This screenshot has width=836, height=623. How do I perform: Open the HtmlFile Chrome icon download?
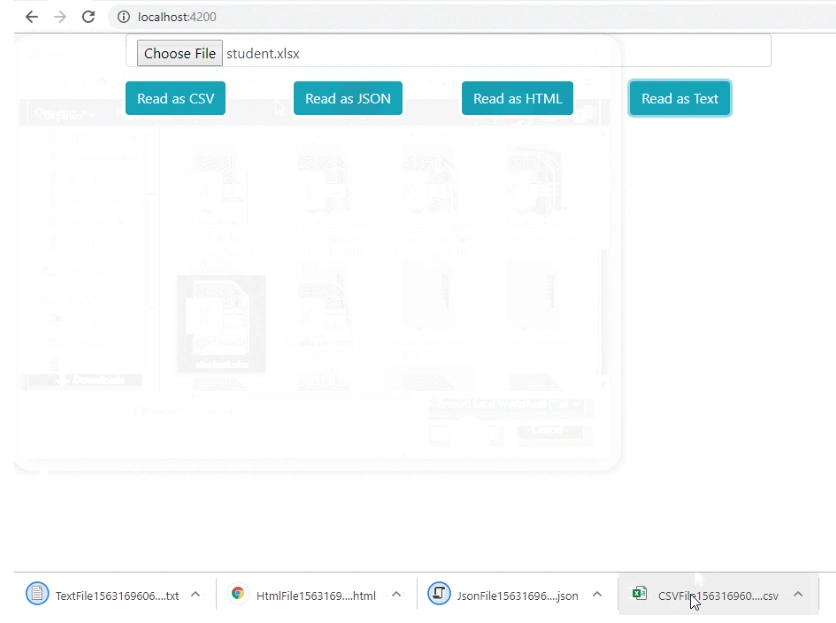238,593
